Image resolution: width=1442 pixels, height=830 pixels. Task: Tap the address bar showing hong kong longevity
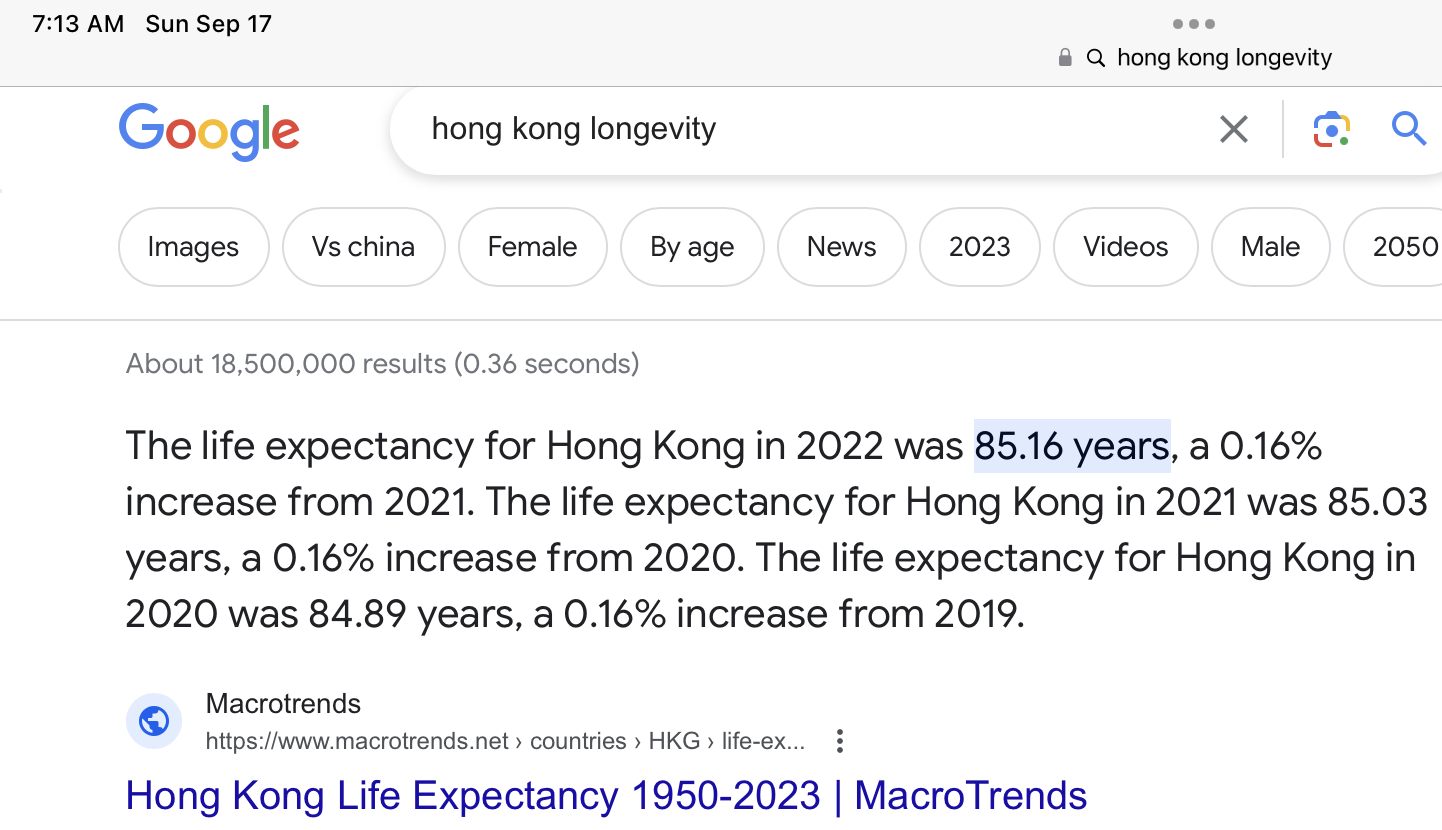(1223, 58)
